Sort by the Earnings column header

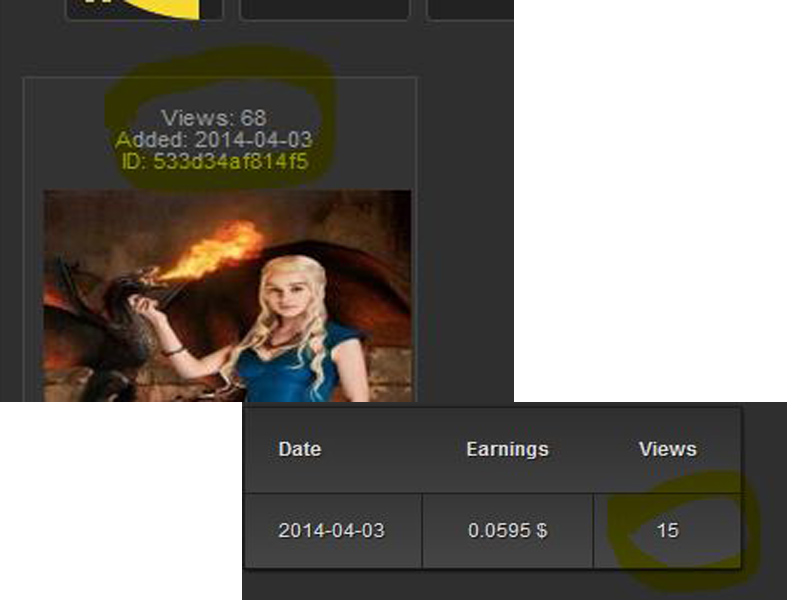coord(507,449)
